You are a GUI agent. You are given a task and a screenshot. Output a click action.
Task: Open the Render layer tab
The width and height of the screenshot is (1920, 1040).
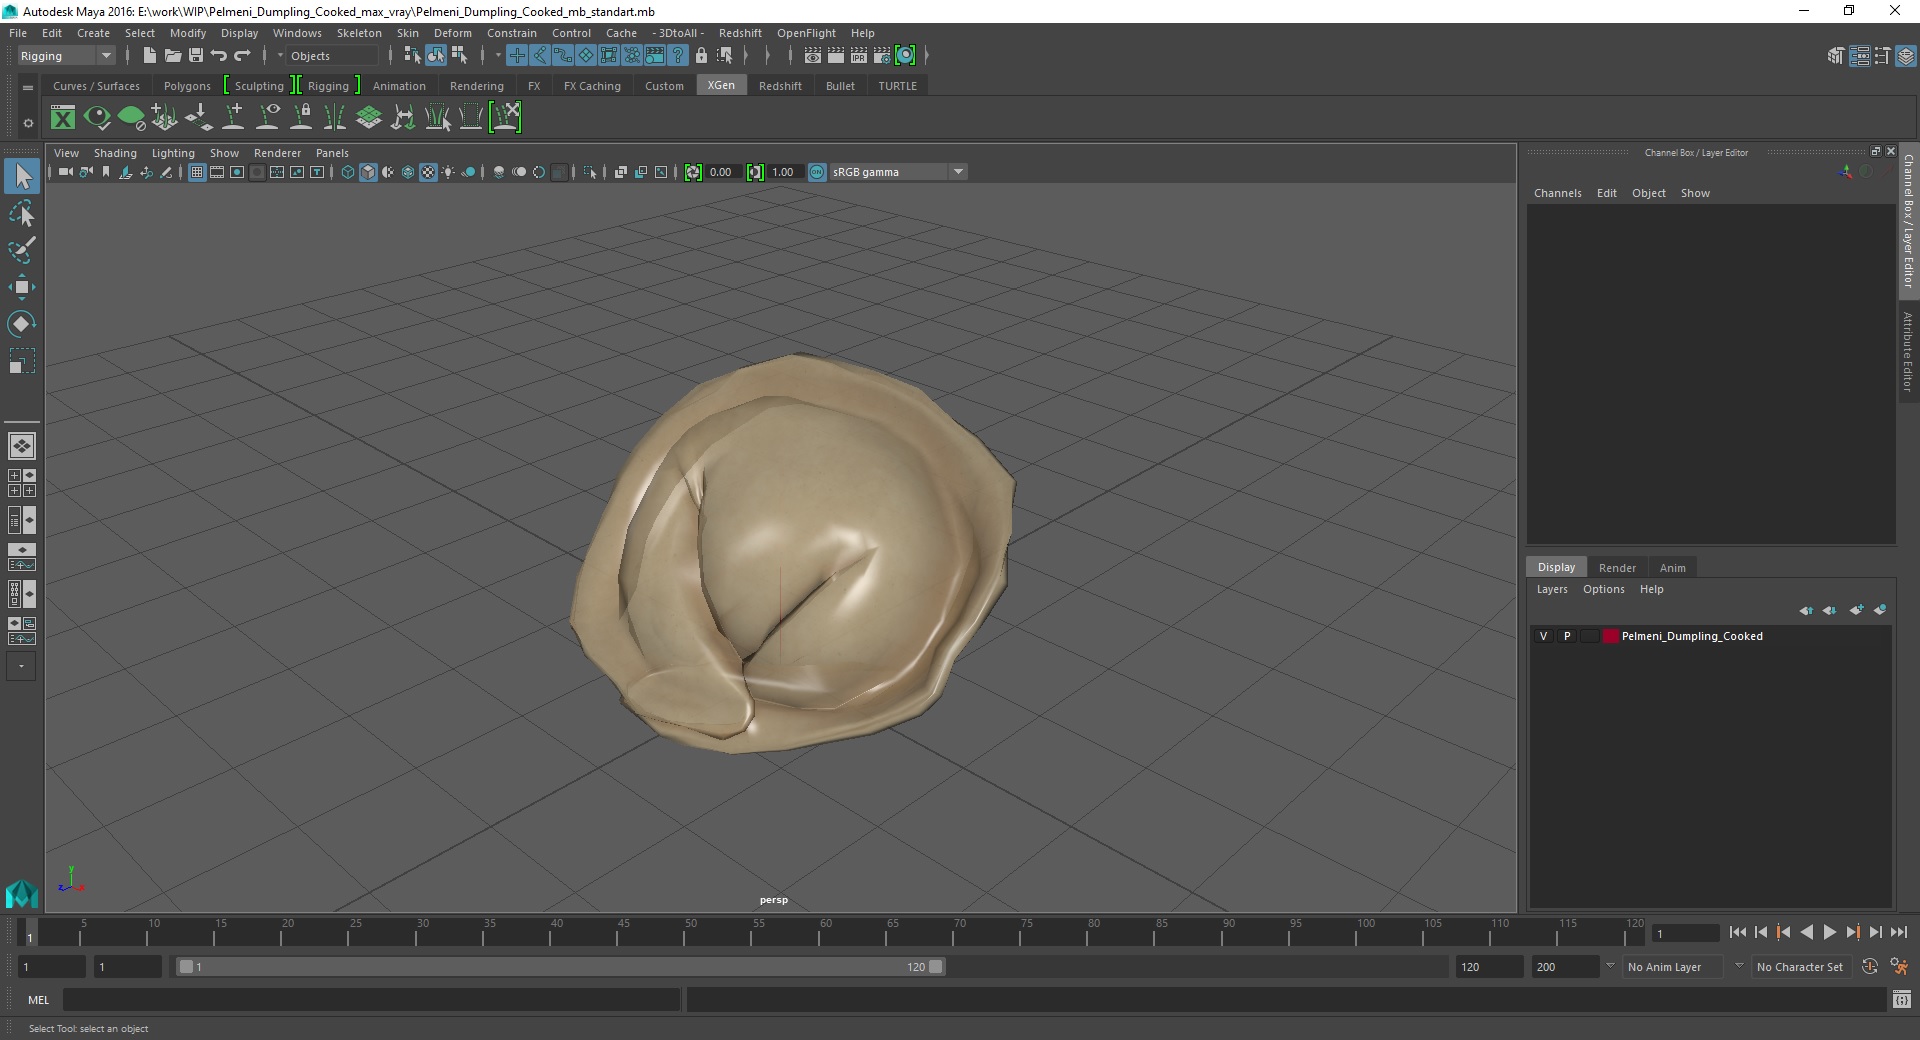(1617, 568)
